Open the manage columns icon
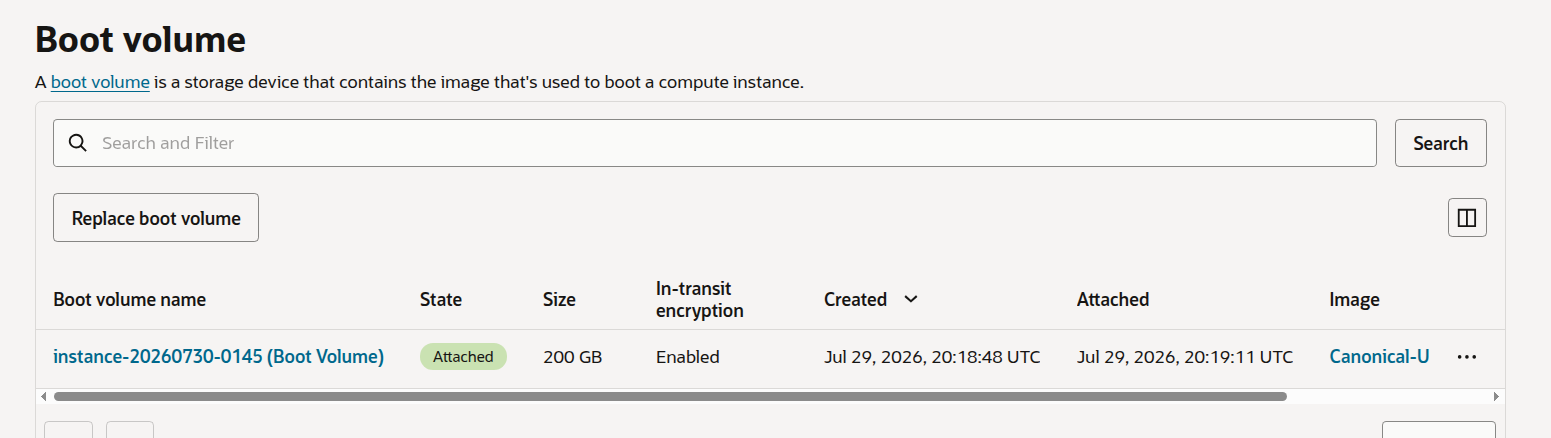This screenshot has height=438, width=1551. pyautogui.click(x=1467, y=218)
